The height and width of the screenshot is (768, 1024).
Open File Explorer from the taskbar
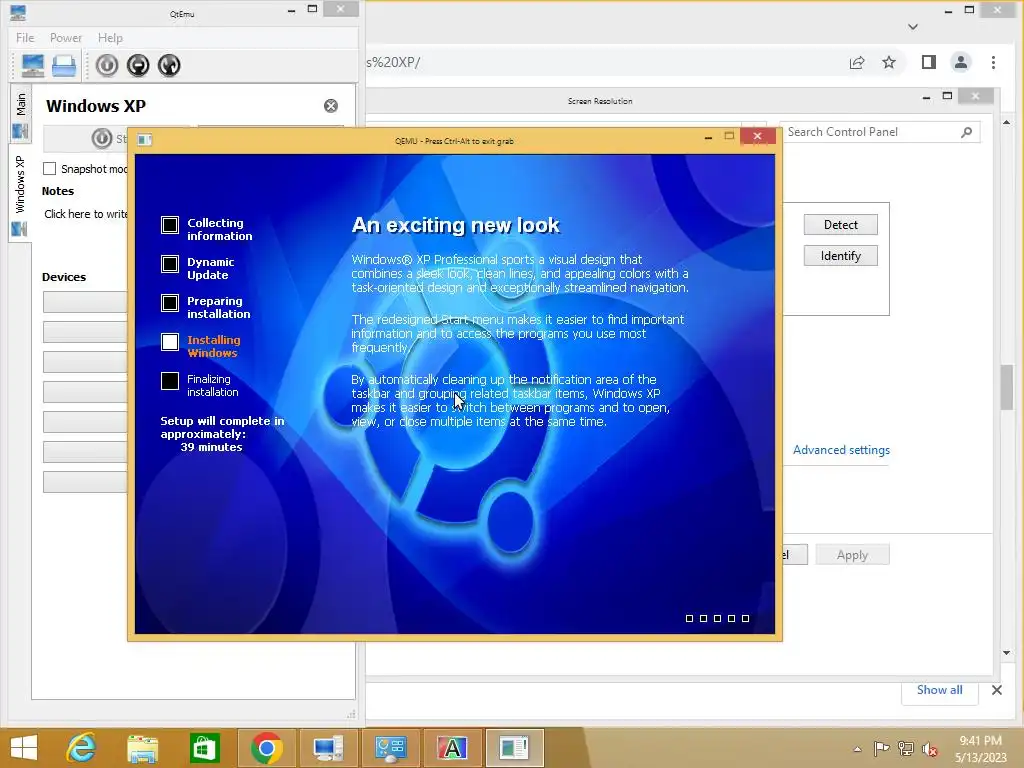click(142, 749)
